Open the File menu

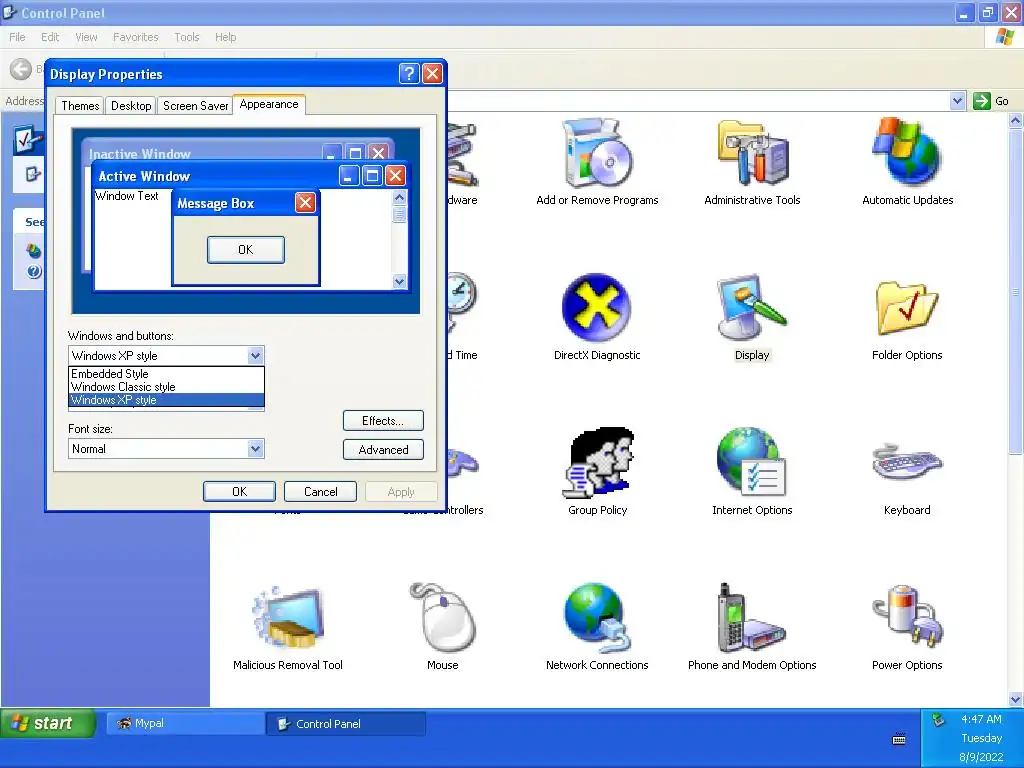click(x=18, y=37)
